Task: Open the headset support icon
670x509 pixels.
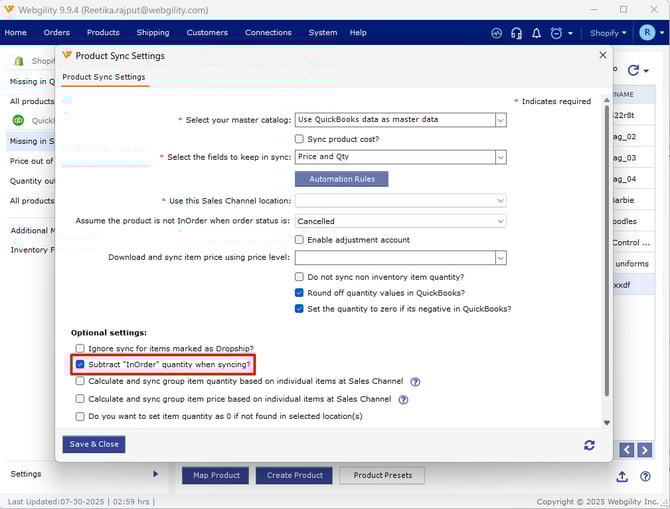Action: 516,32
